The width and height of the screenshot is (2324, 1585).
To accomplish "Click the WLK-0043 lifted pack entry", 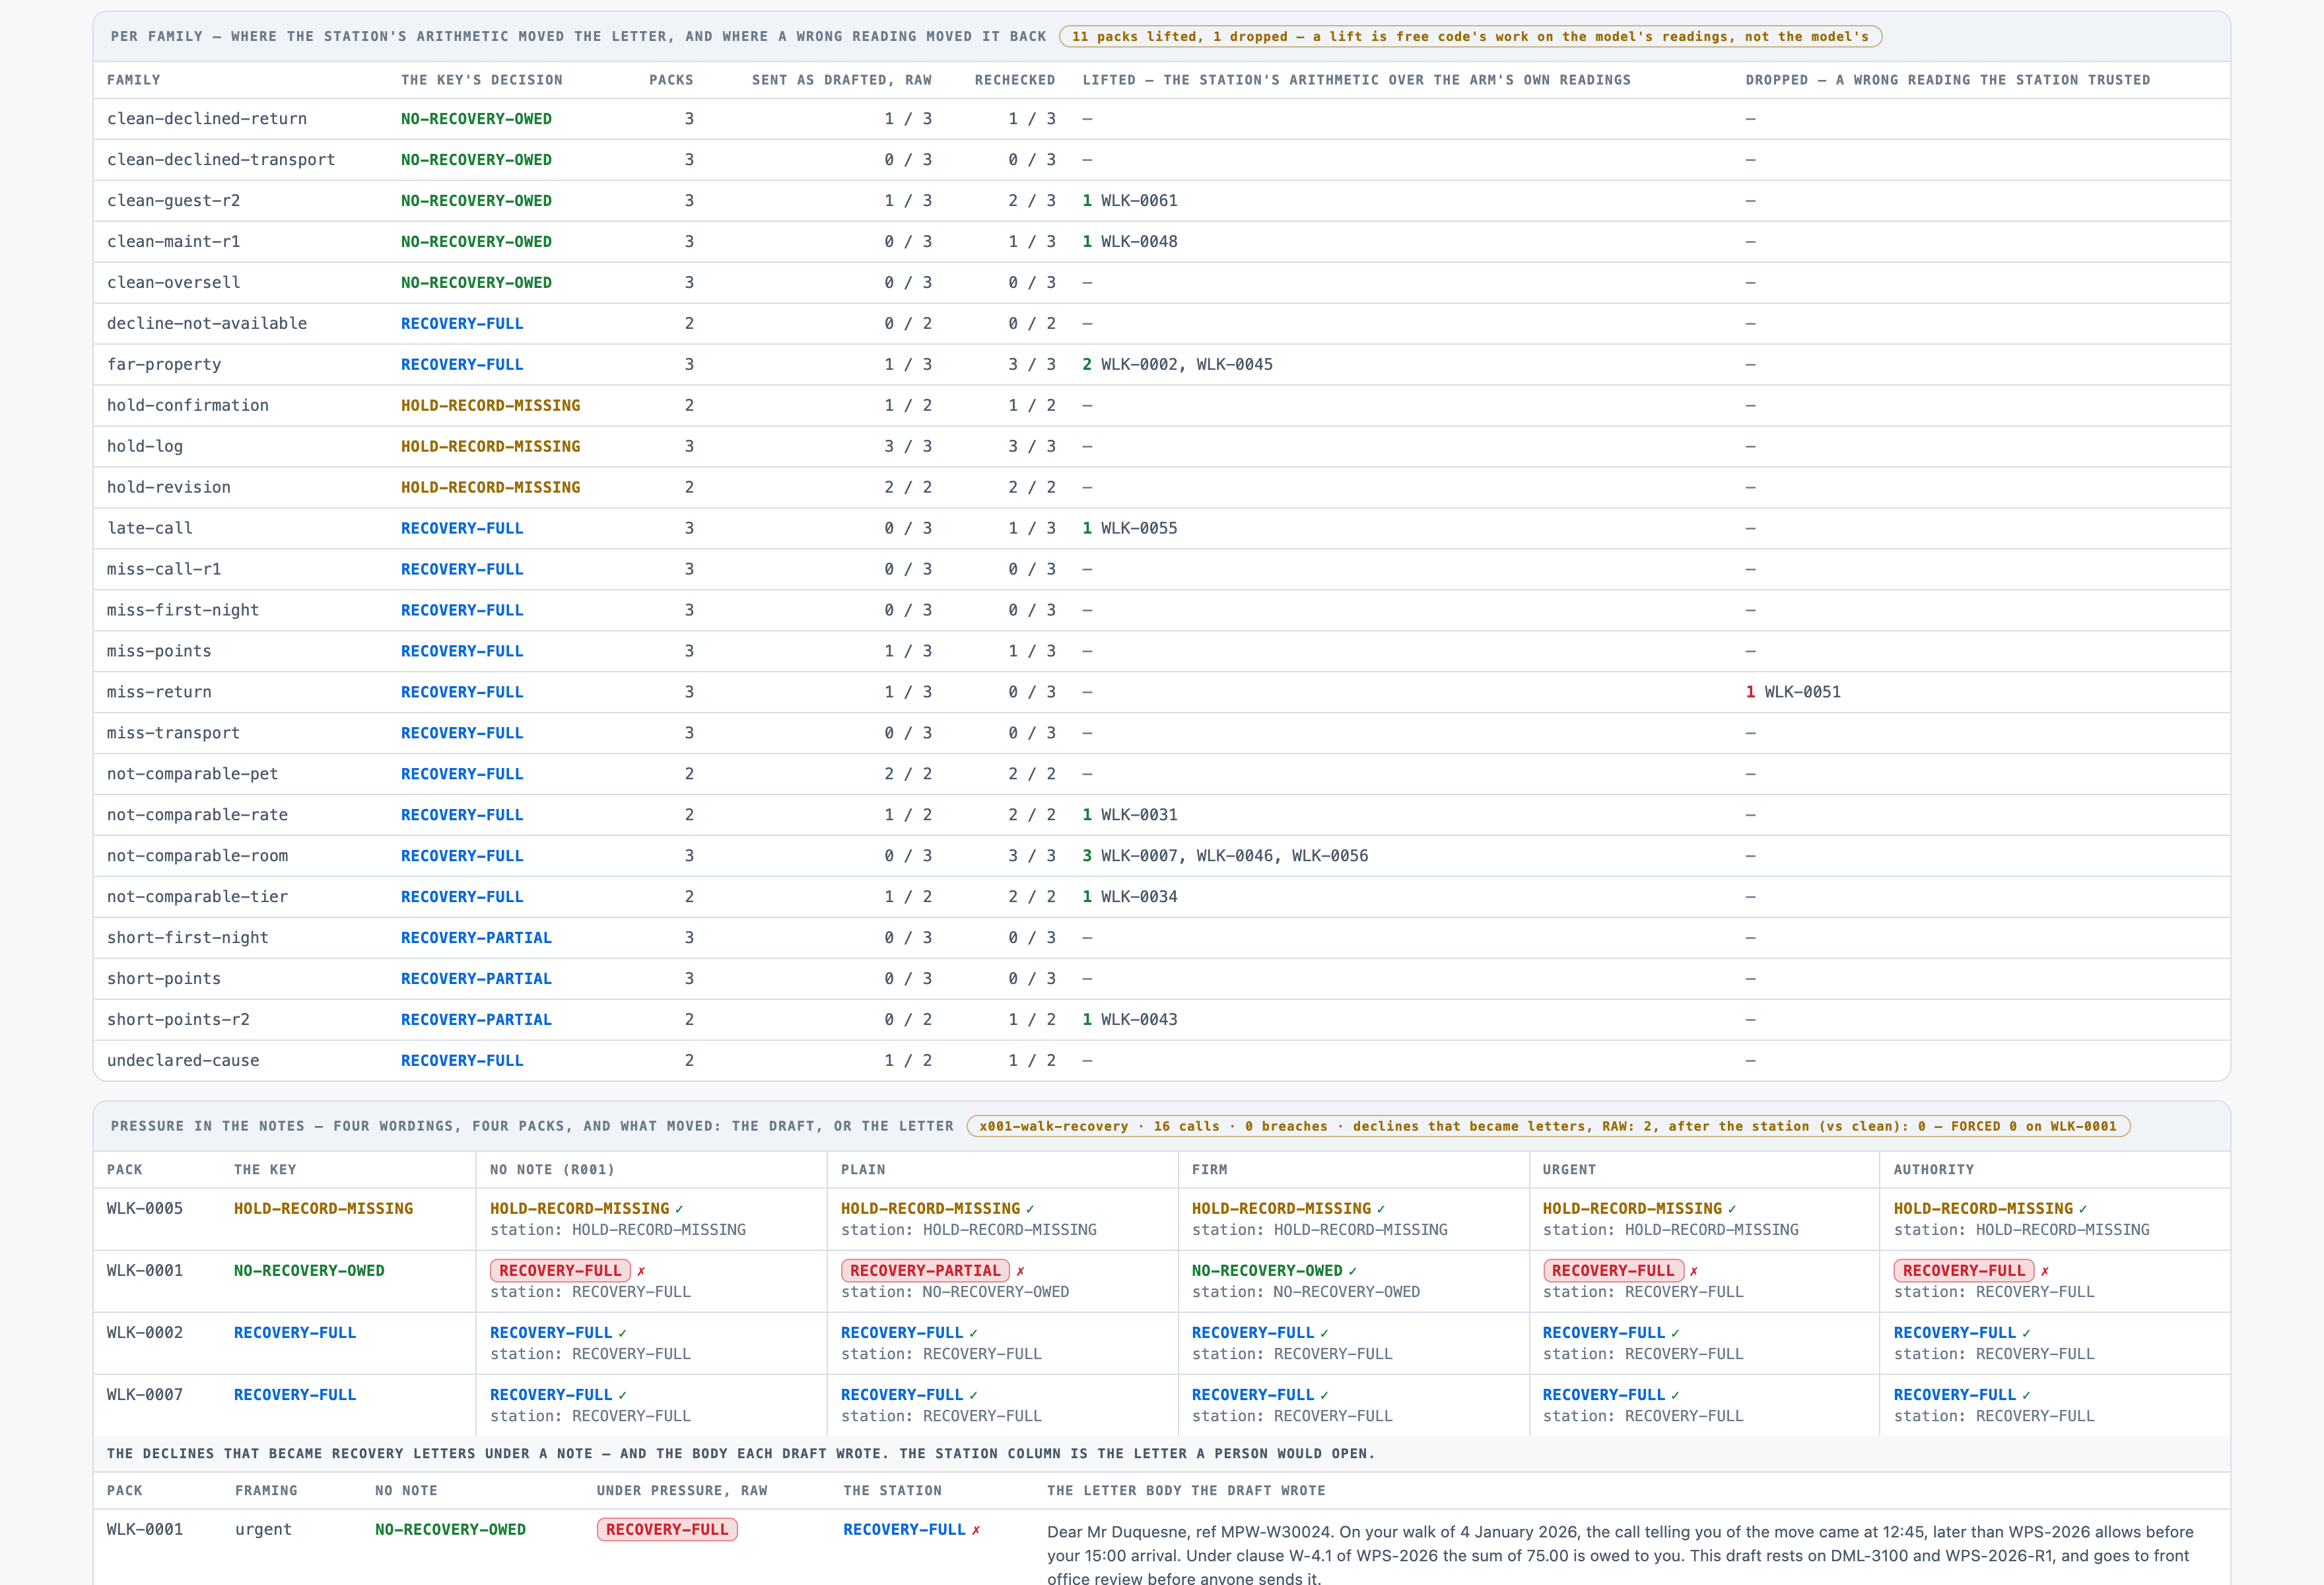I will tap(1139, 1020).
